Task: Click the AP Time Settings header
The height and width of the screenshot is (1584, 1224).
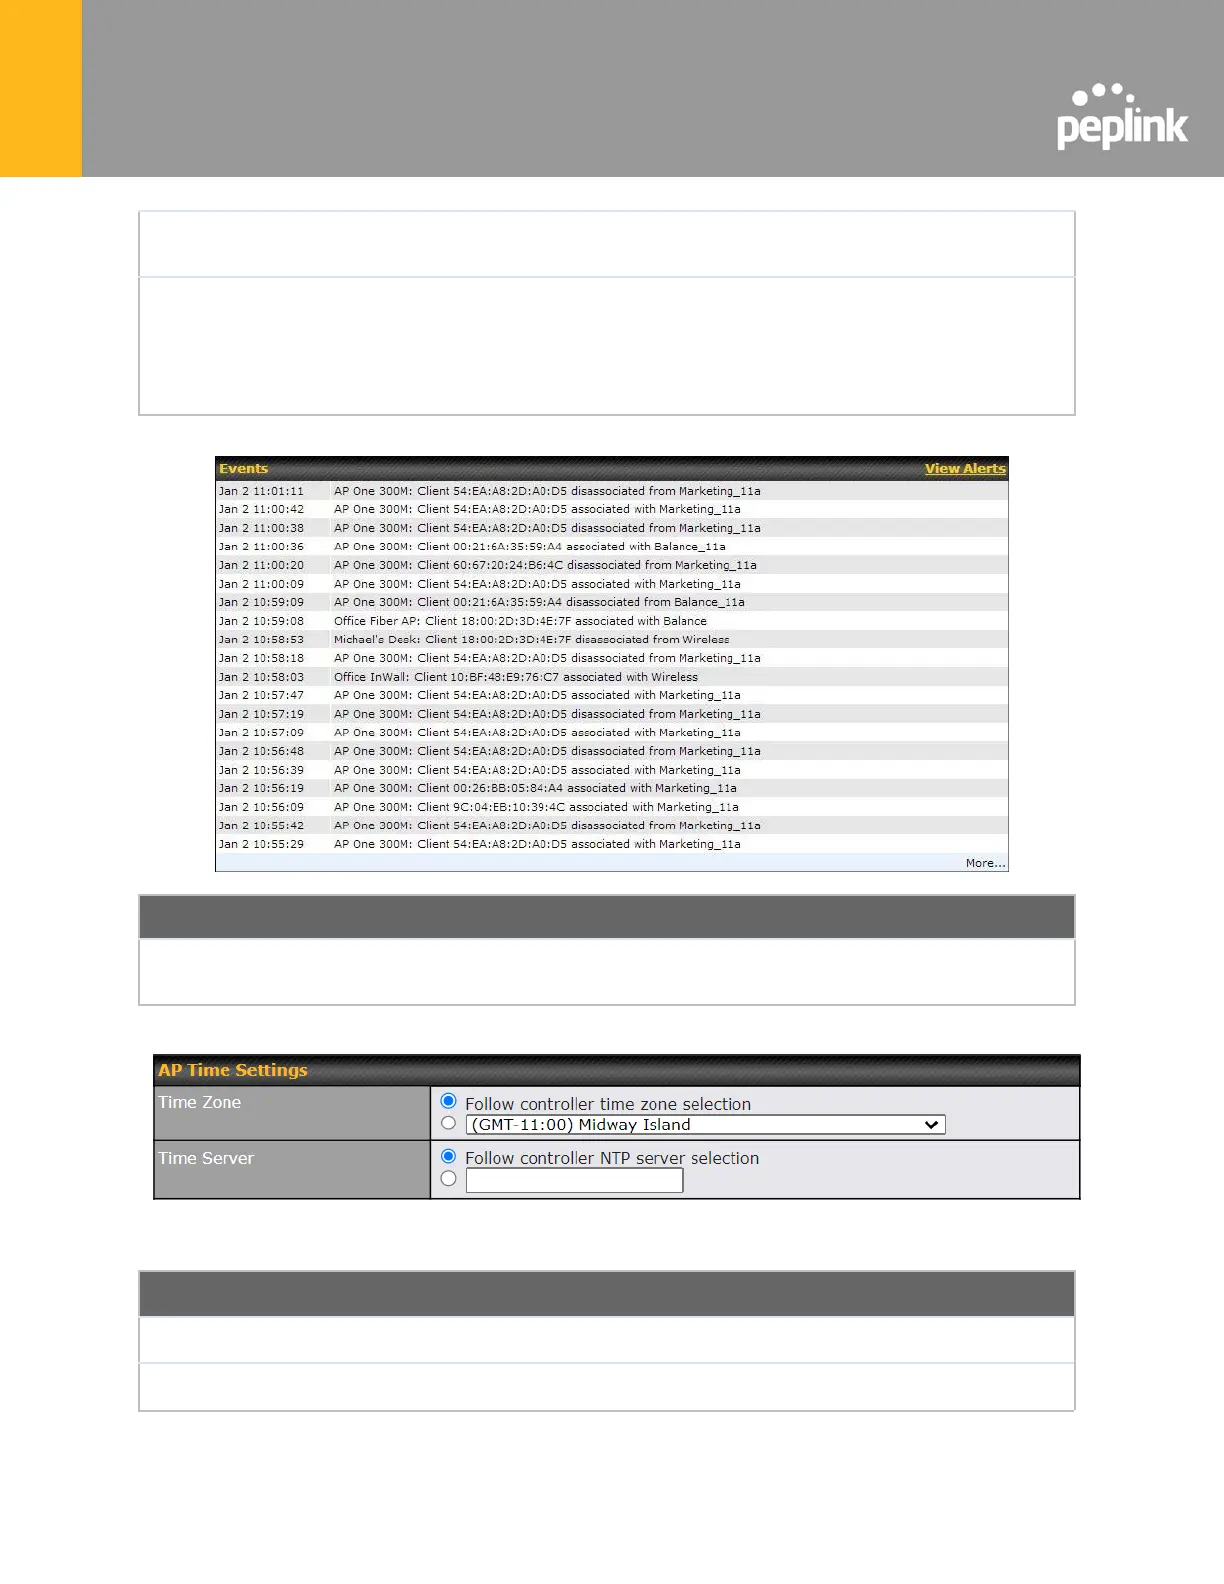Action: 617,1070
